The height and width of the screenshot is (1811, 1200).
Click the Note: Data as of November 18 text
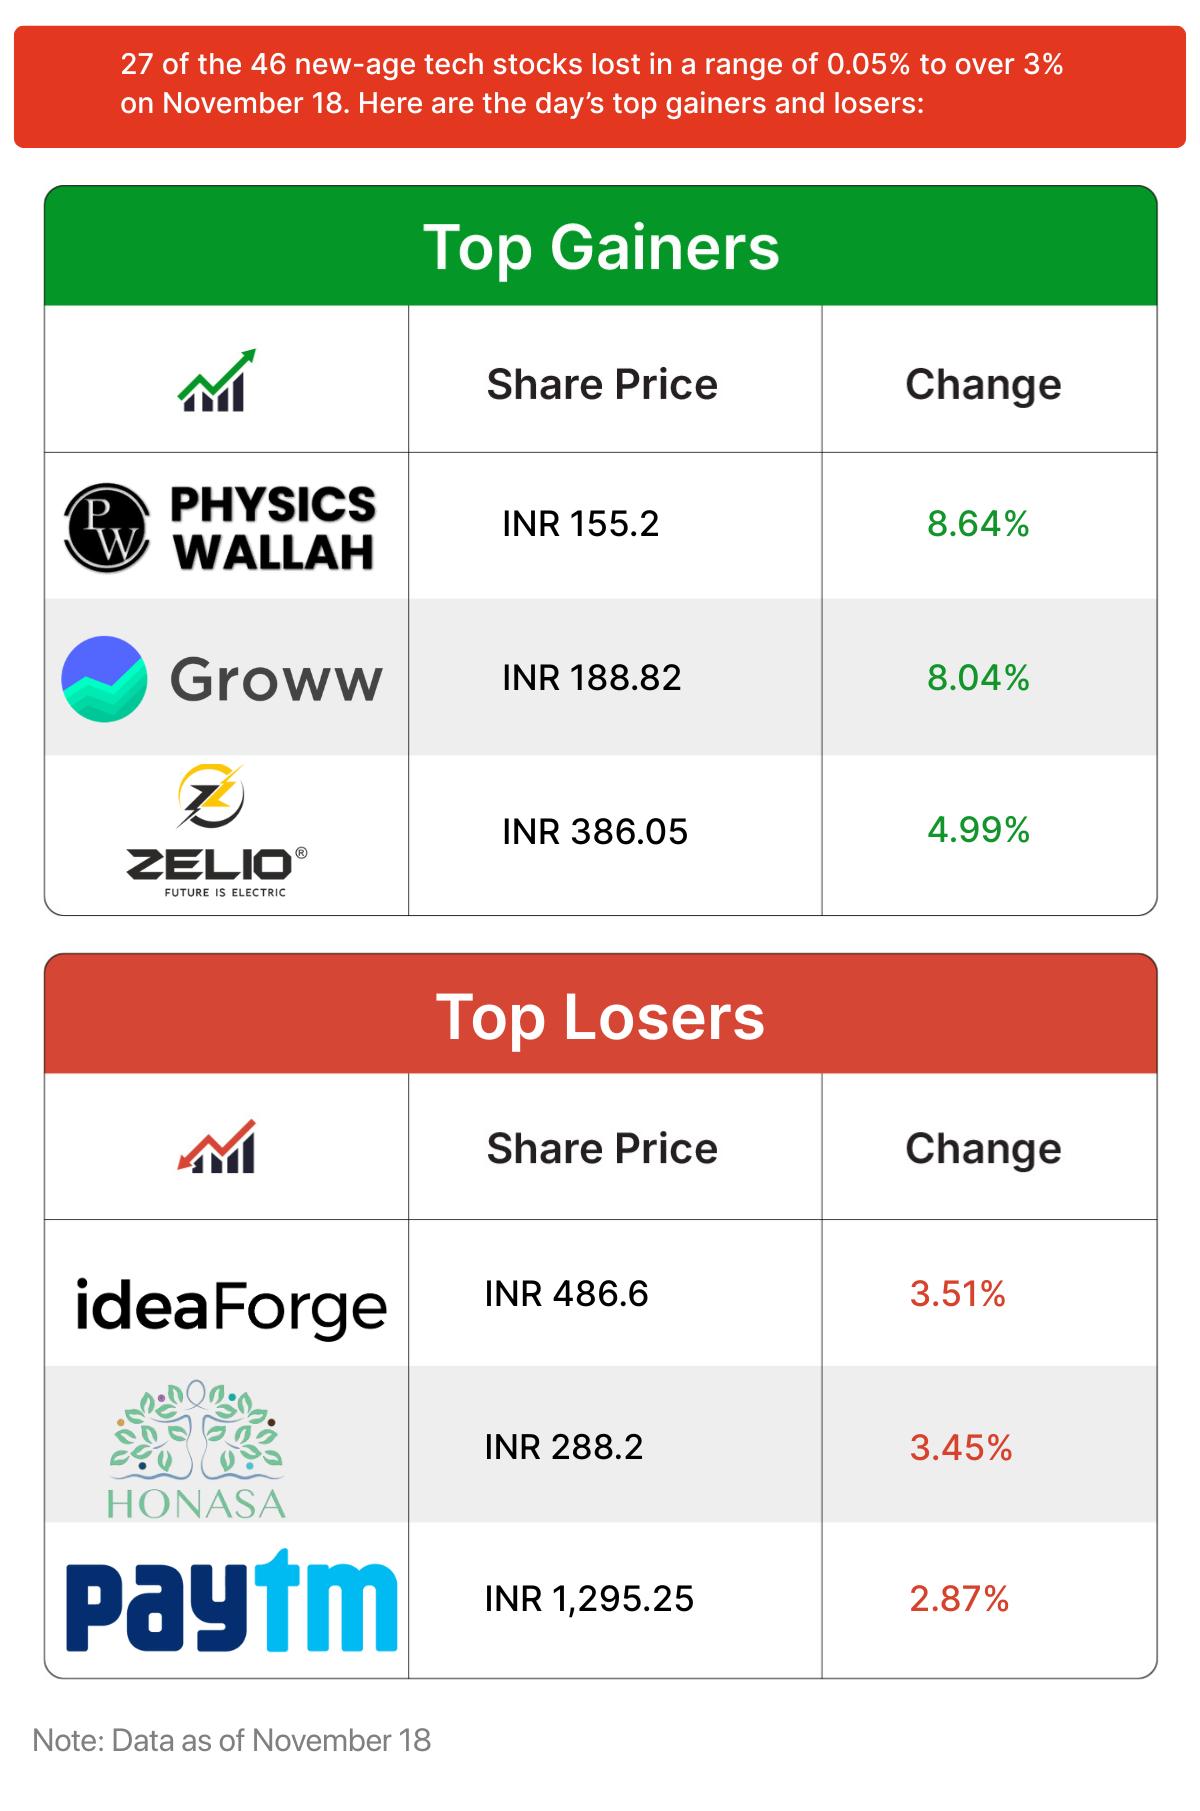tap(231, 1740)
